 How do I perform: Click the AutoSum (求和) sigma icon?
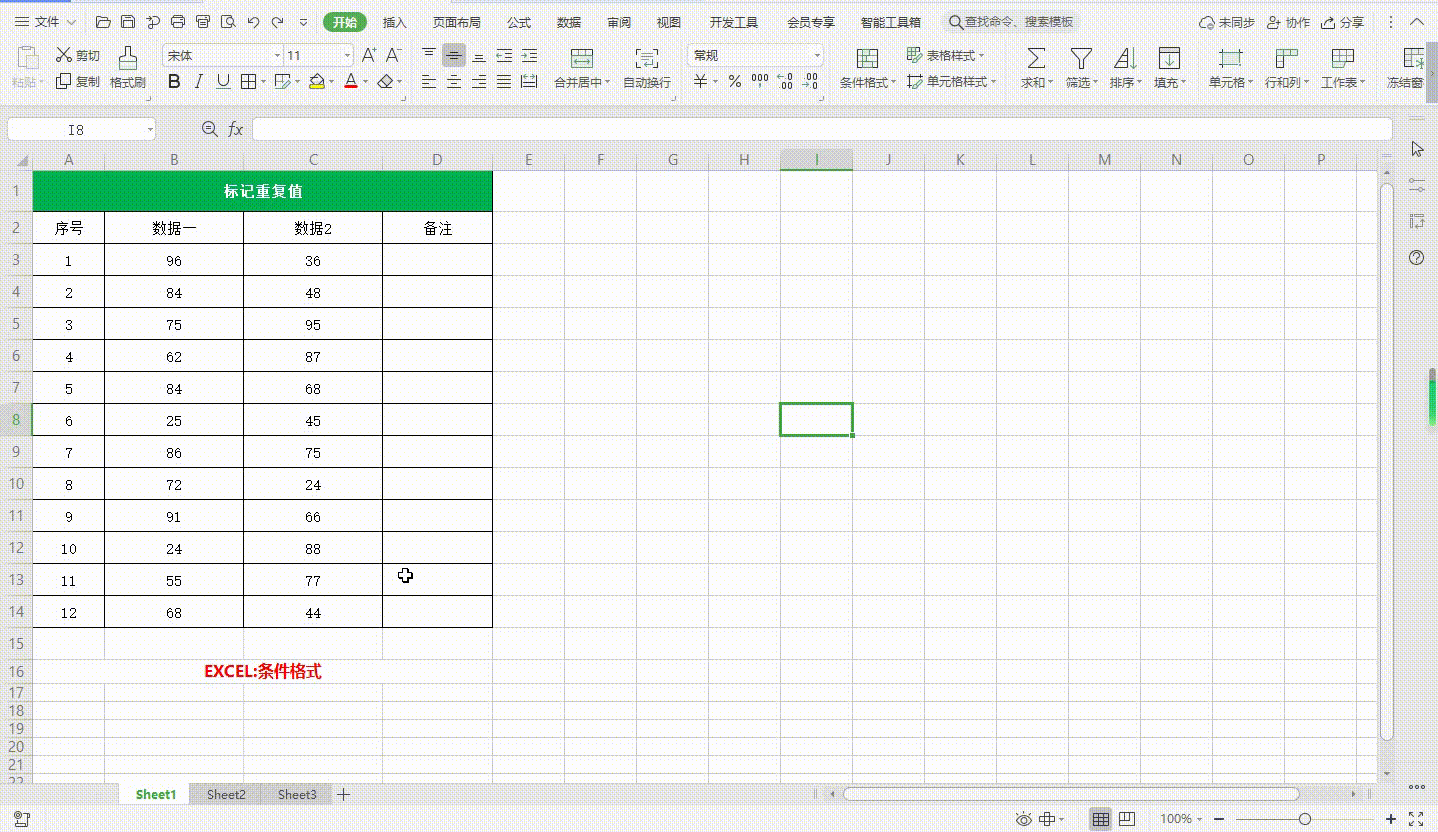1036,58
